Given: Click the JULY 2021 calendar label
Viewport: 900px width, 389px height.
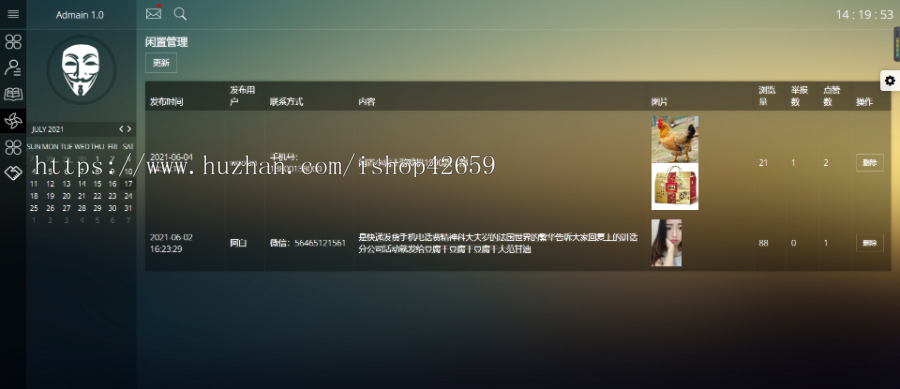Looking at the screenshot, I should (48, 130).
